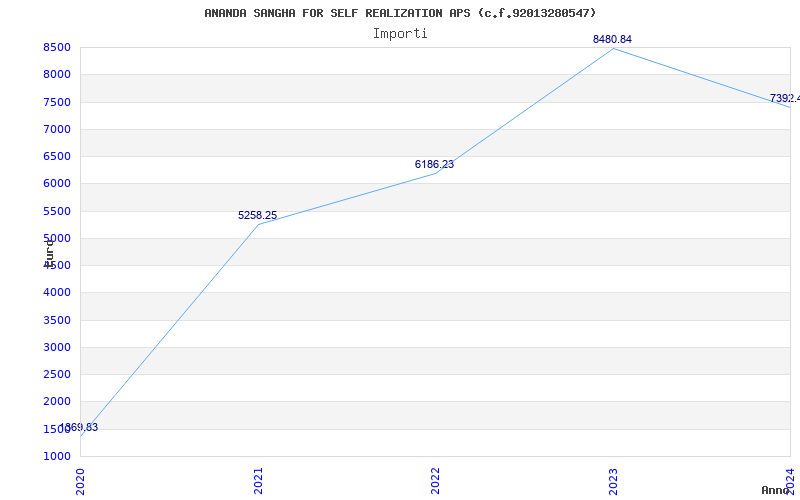The image size is (800, 500).
Task: Click the 4000 y-axis value
Action: tap(57, 293)
